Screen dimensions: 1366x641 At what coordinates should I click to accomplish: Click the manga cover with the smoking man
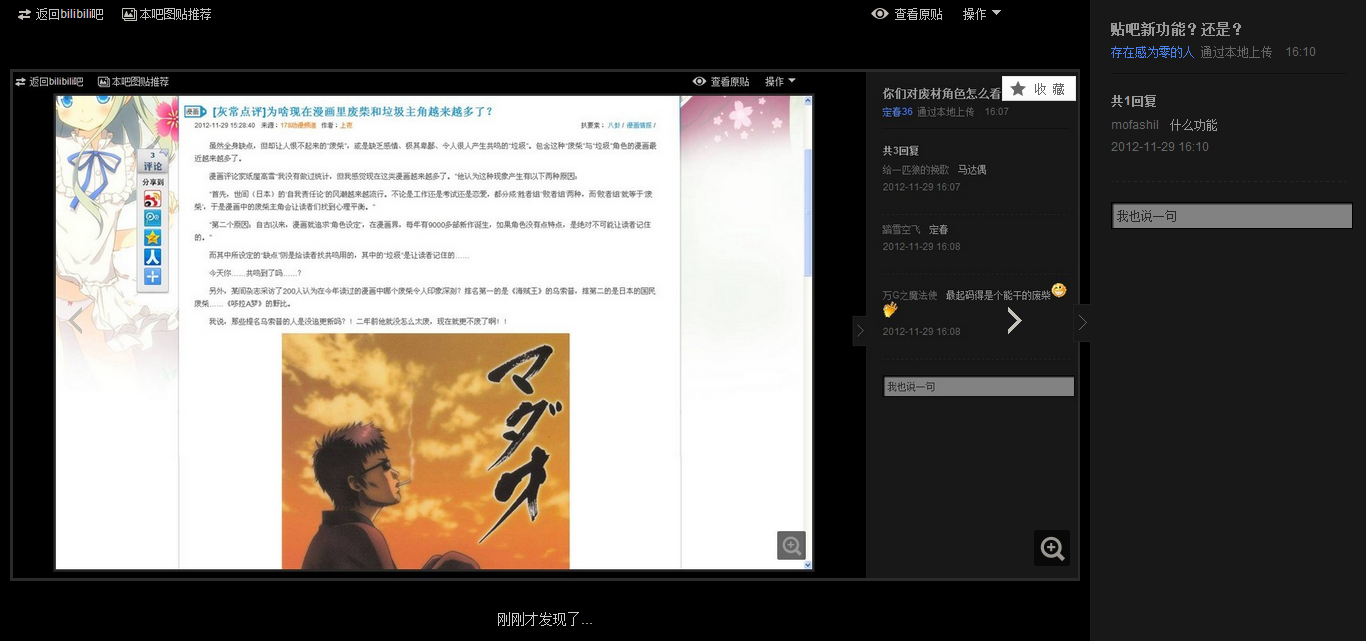(425, 451)
